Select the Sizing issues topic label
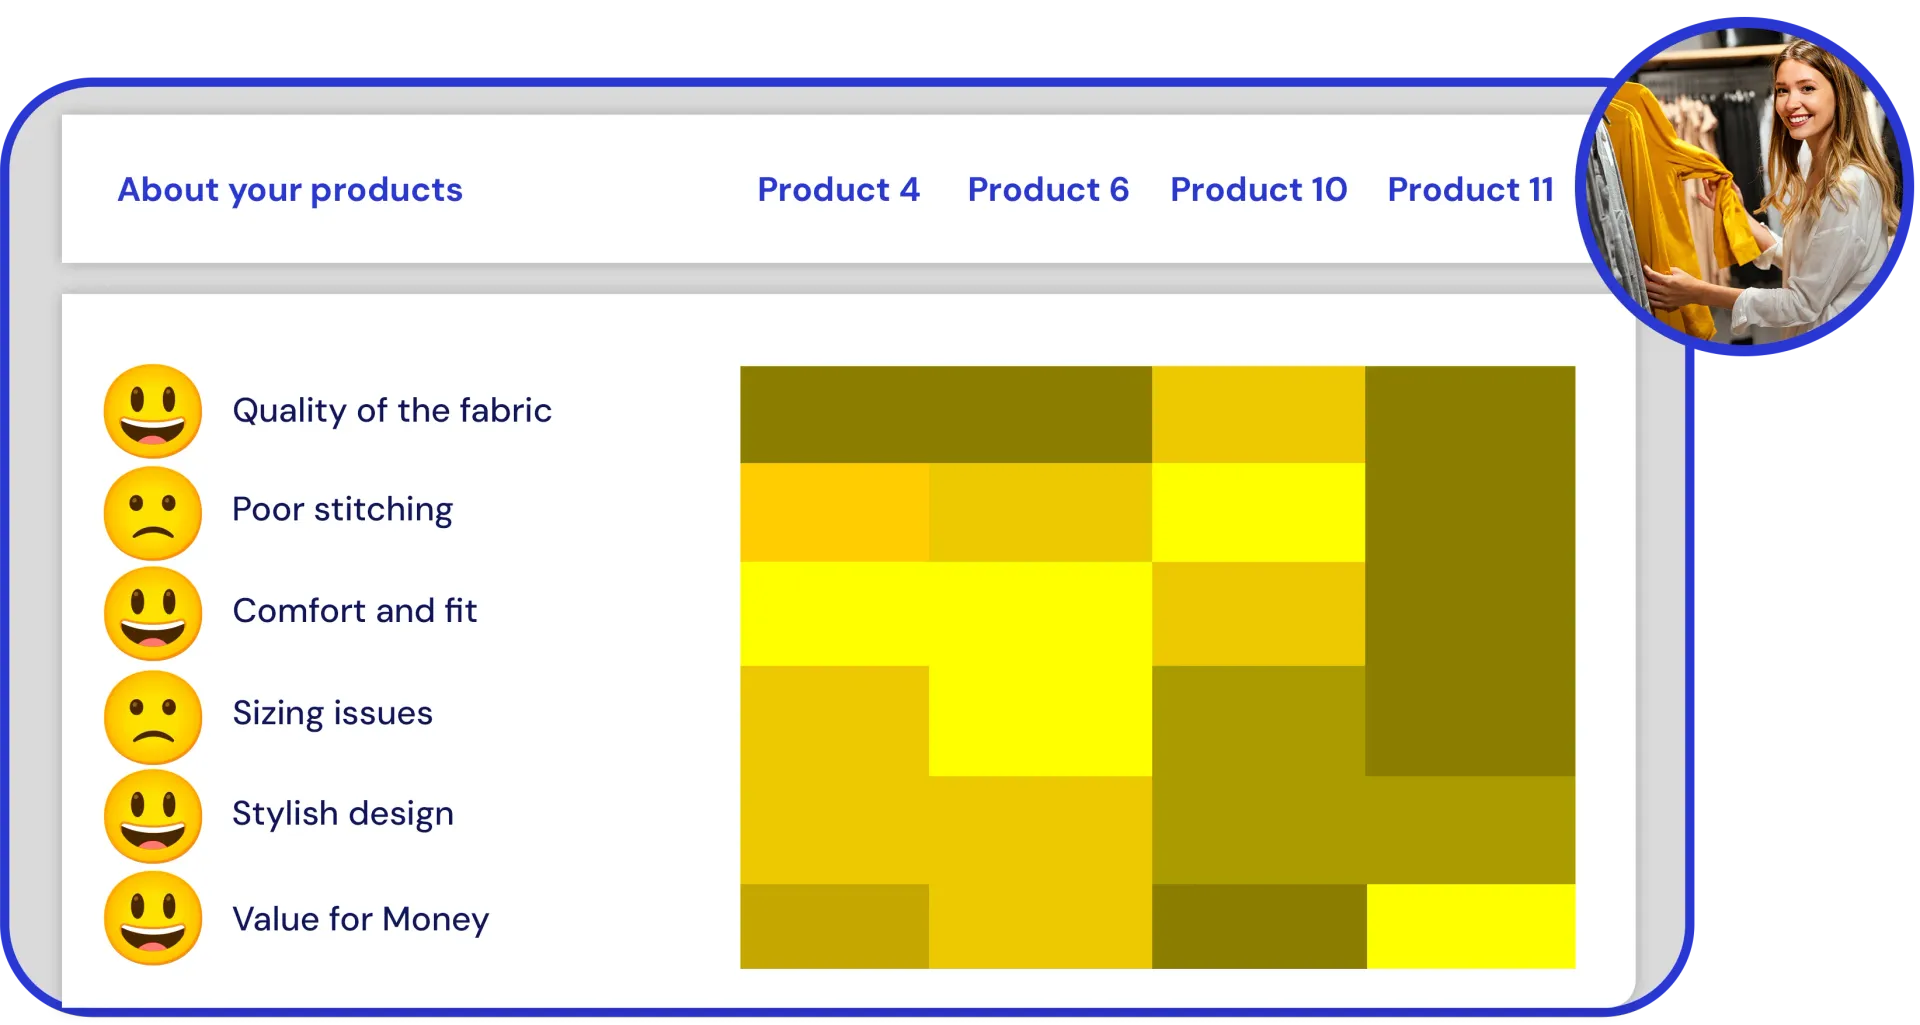 pyautogui.click(x=332, y=714)
